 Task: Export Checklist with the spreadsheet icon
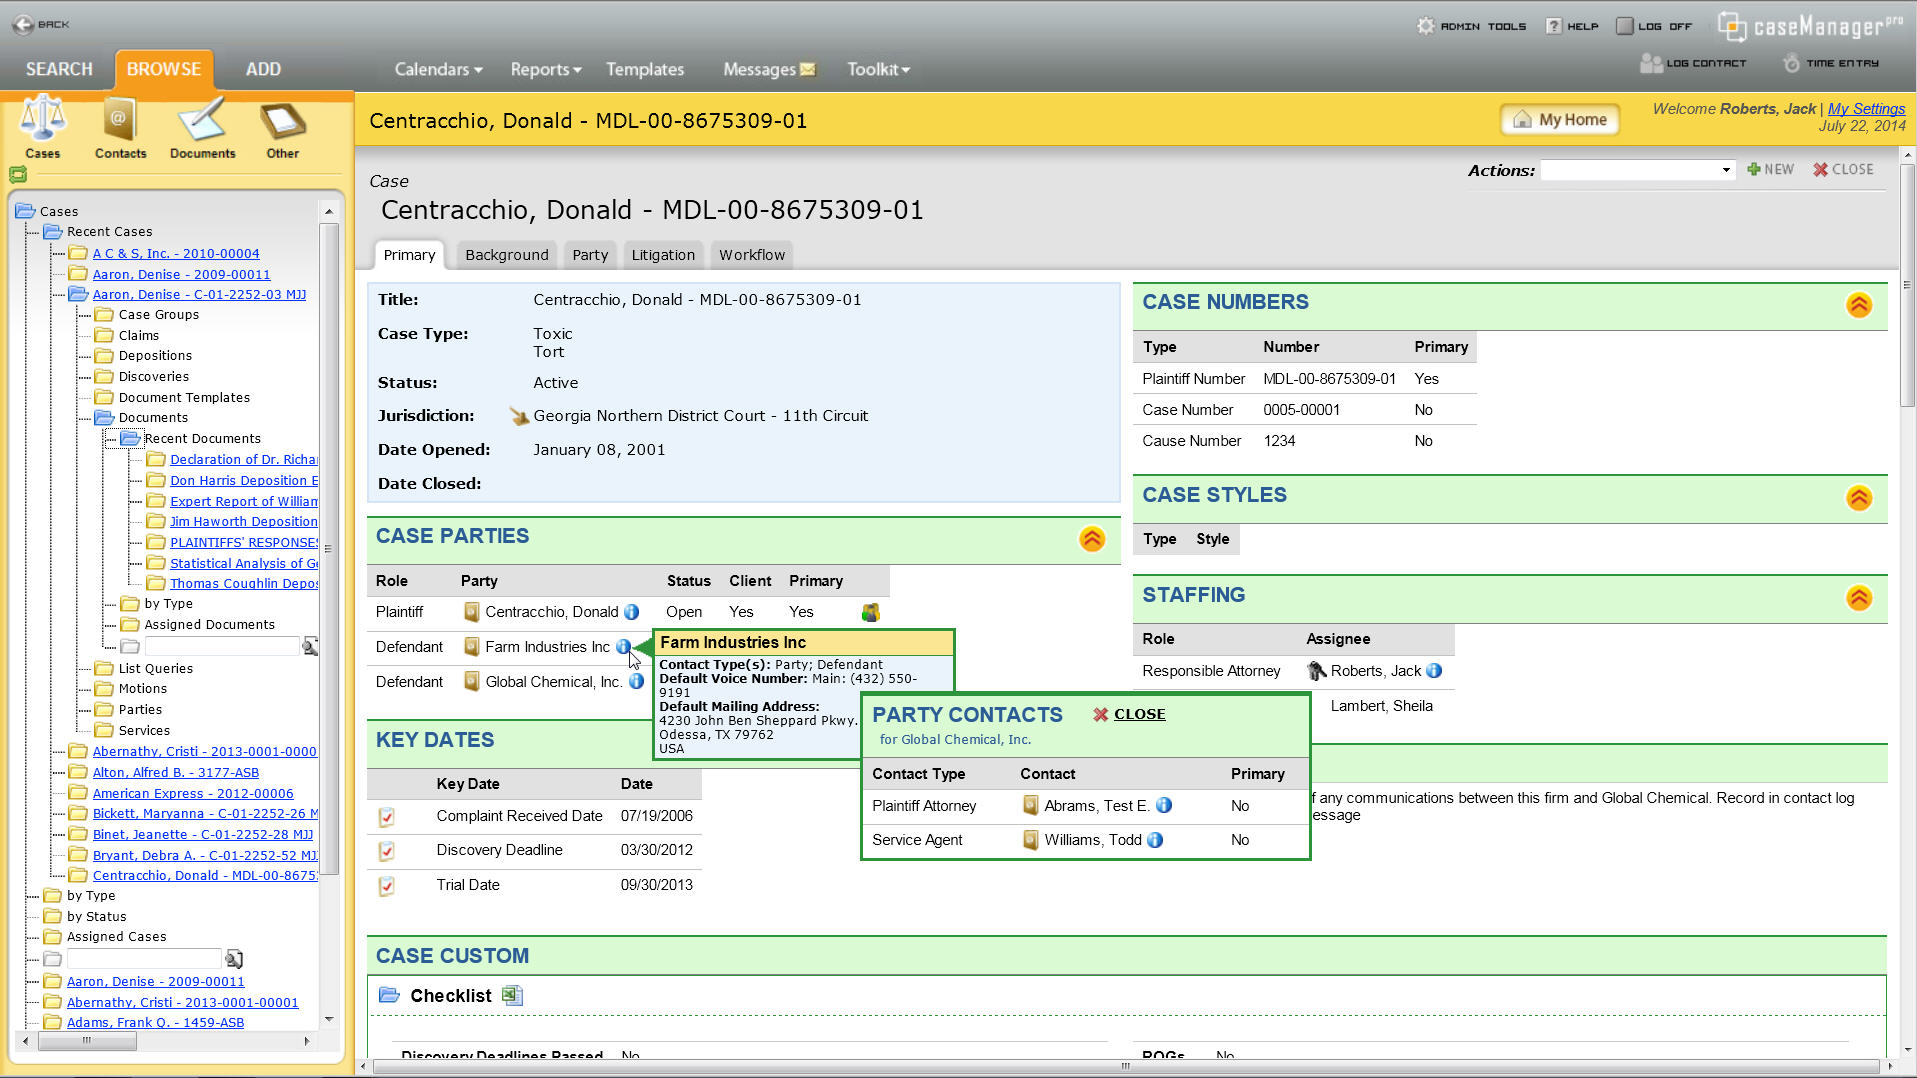(512, 995)
